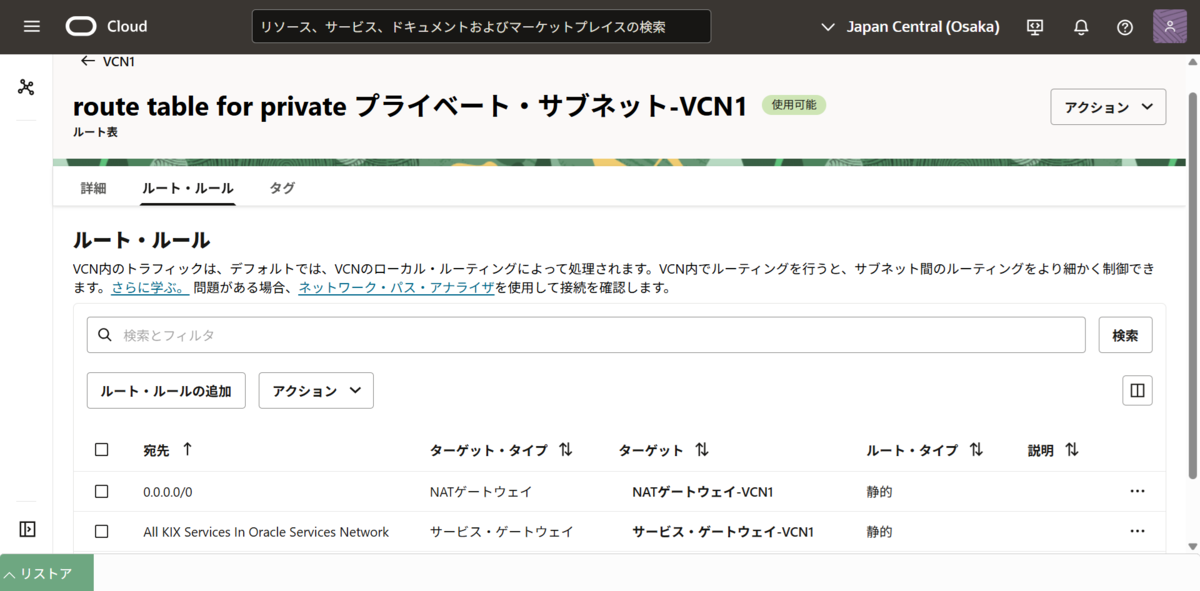
Task: Open the ネットワーク・パス・アナライザ link
Action: tap(396, 288)
